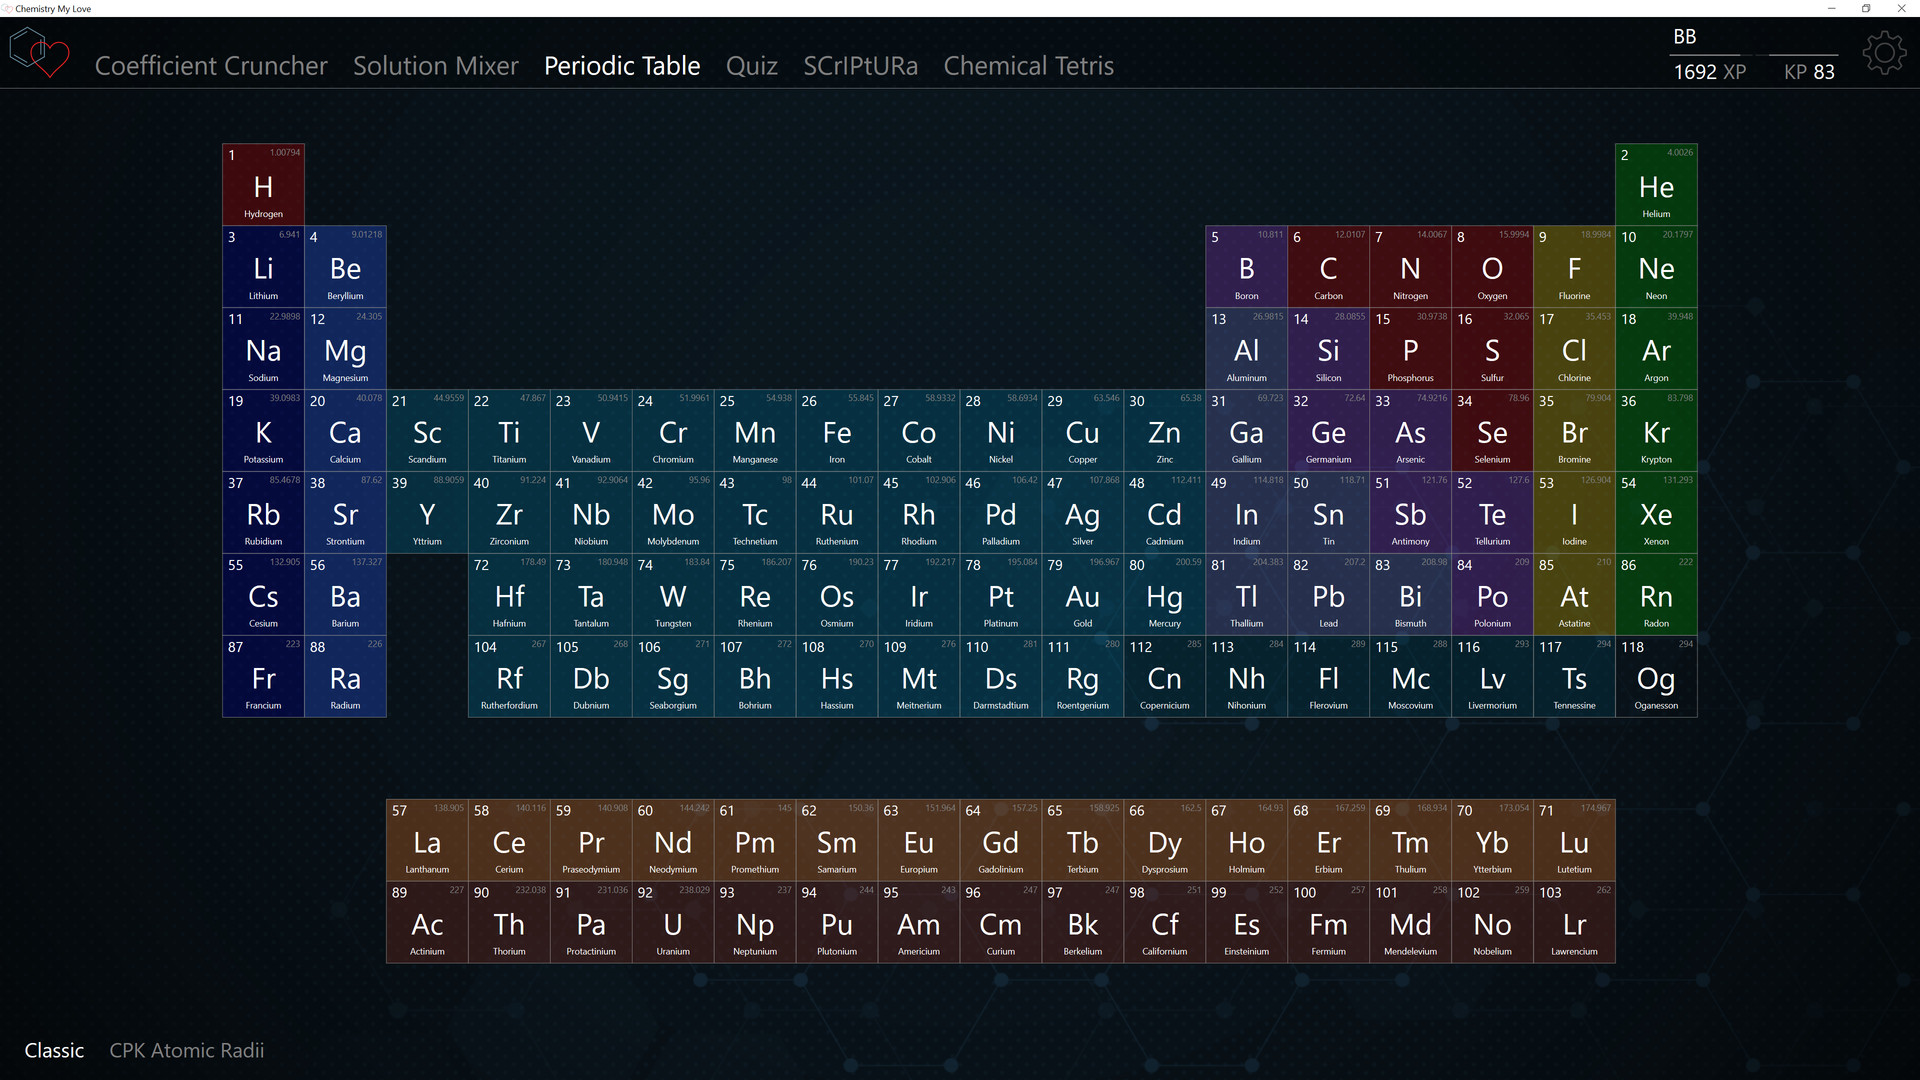Open the SCrIPtURa section
Image resolution: width=1920 pixels, height=1080 pixels.
[x=858, y=63]
